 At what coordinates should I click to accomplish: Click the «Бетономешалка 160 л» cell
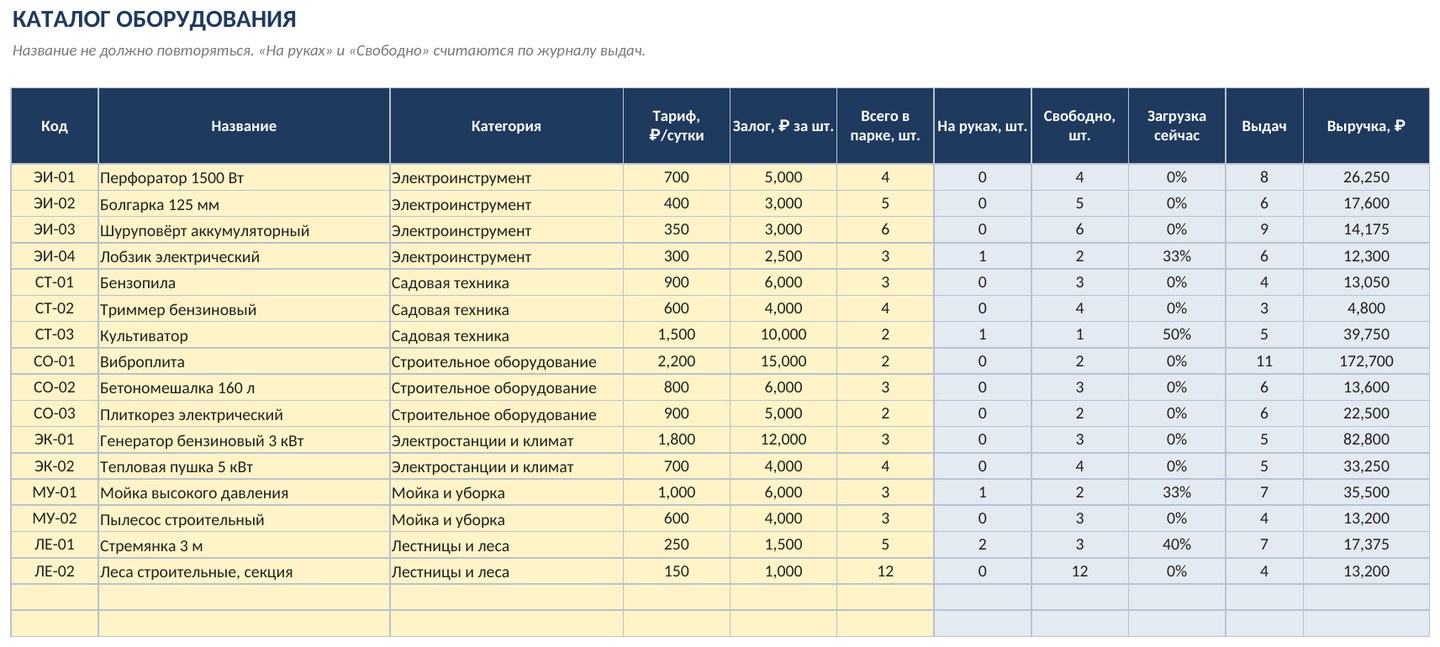(244, 387)
